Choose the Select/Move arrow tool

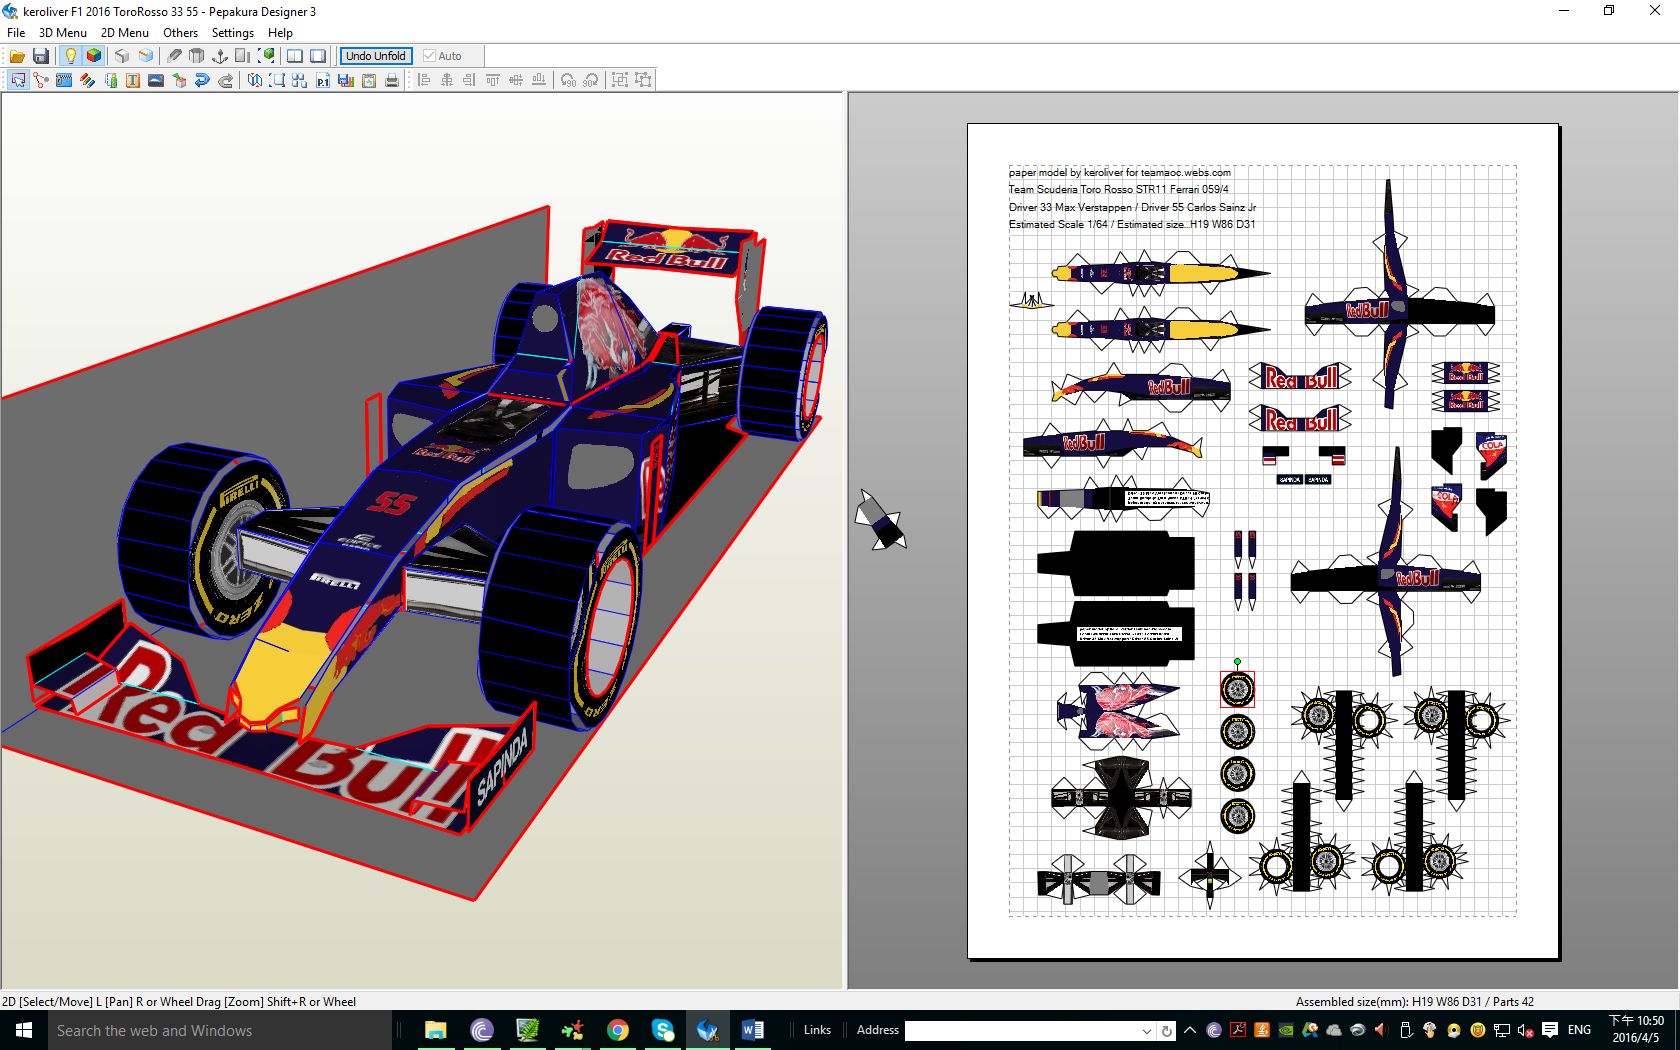[x=18, y=80]
